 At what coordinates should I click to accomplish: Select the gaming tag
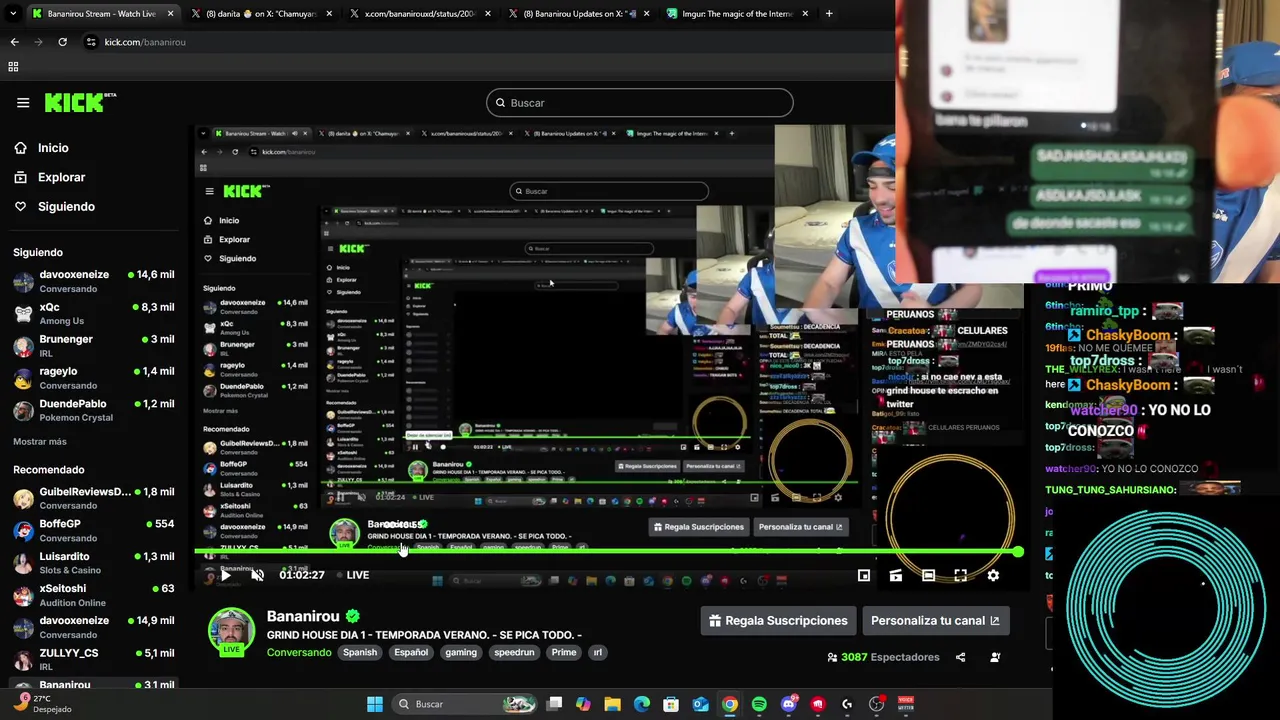point(461,652)
